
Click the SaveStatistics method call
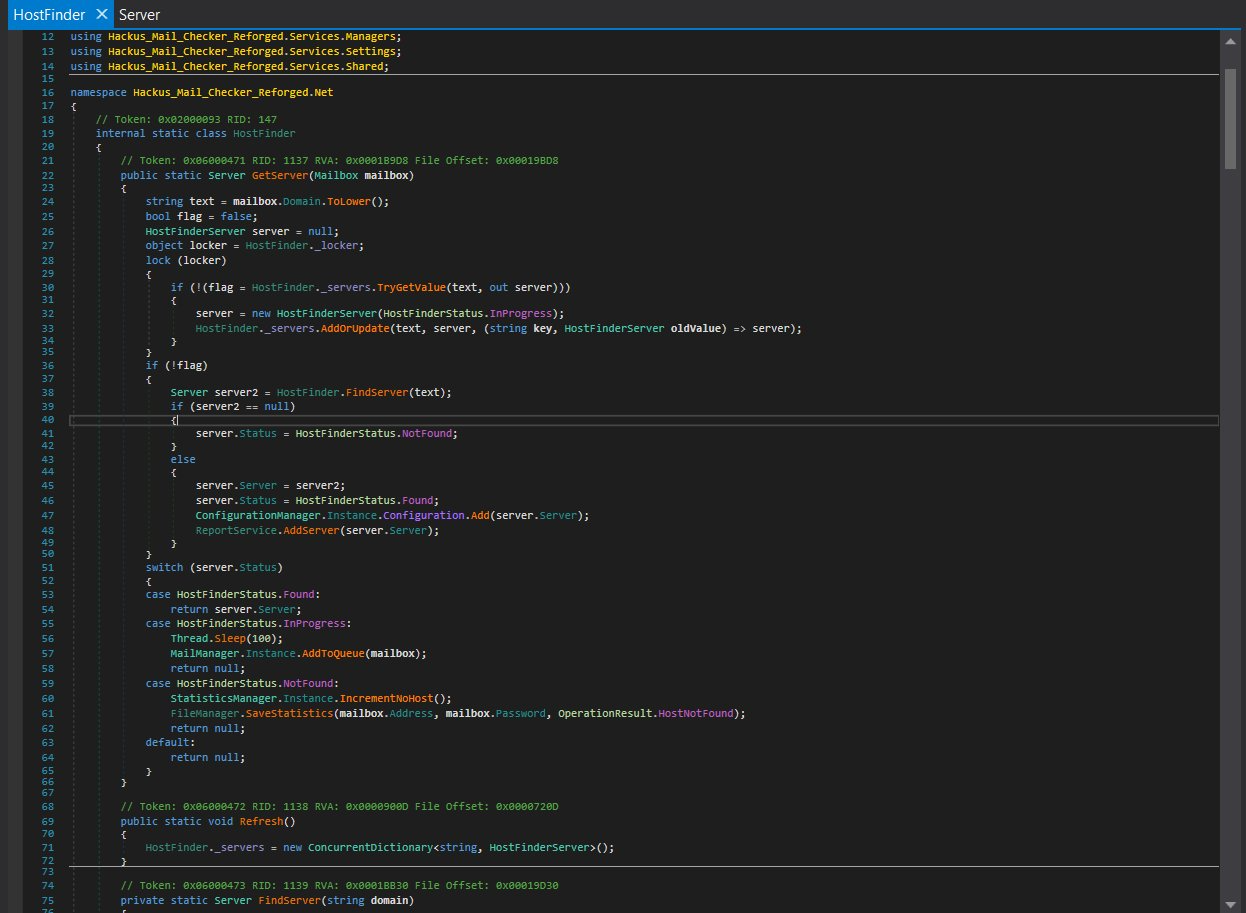pos(289,713)
